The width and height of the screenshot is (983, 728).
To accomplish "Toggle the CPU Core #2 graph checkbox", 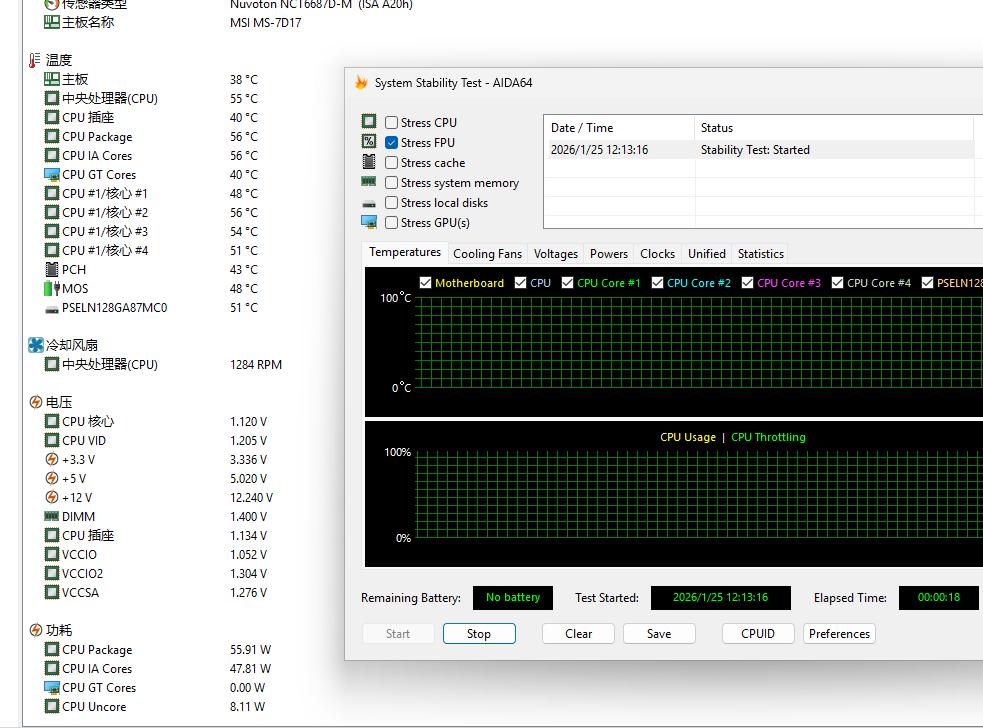I will (657, 283).
